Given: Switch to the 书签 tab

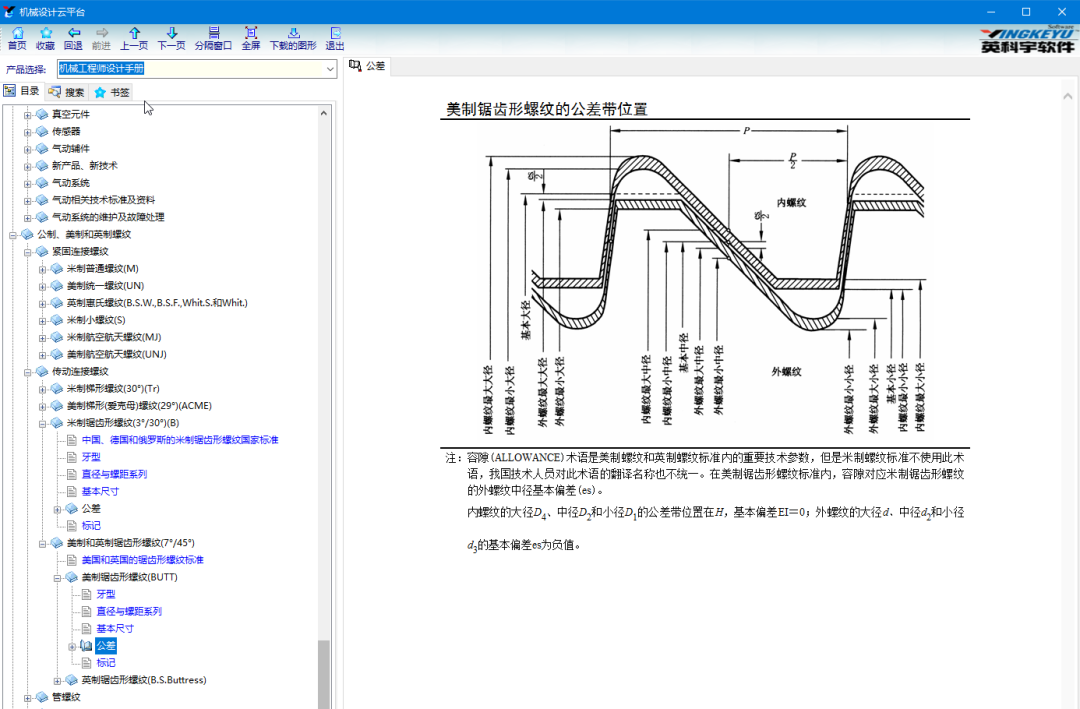Looking at the screenshot, I should pyautogui.click(x=111, y=92).
